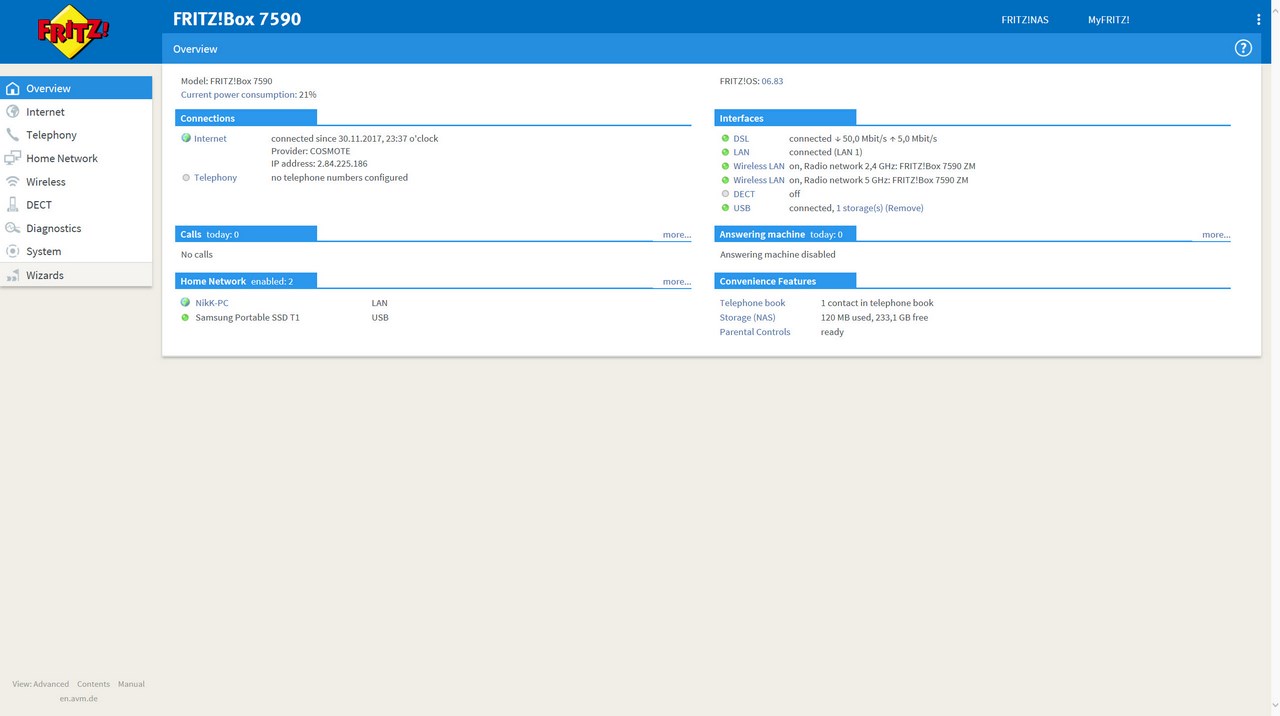Viewport: 1280px width, 716px height.
Task: Click Wireless LAN link for 2,4 GHz network
Action: click(758, 167)
